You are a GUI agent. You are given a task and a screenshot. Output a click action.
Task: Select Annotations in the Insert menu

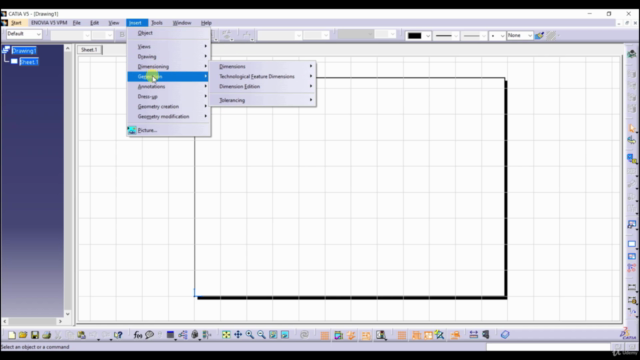(x=169, y=87)
